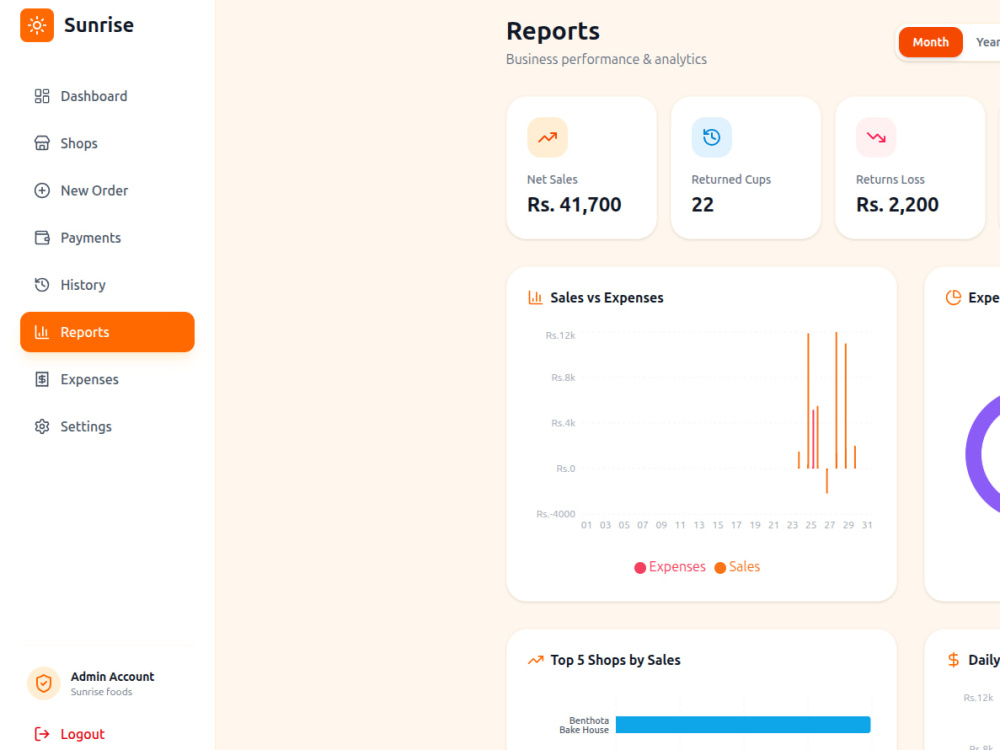Click the Returned Cups card
Screen dimensions: 1000x750
click(746, 168)
